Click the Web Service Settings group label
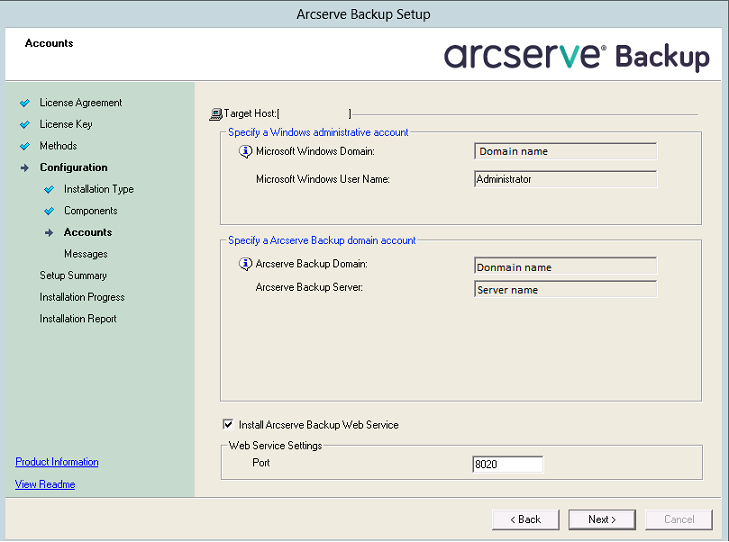 (x=275, y=446)
